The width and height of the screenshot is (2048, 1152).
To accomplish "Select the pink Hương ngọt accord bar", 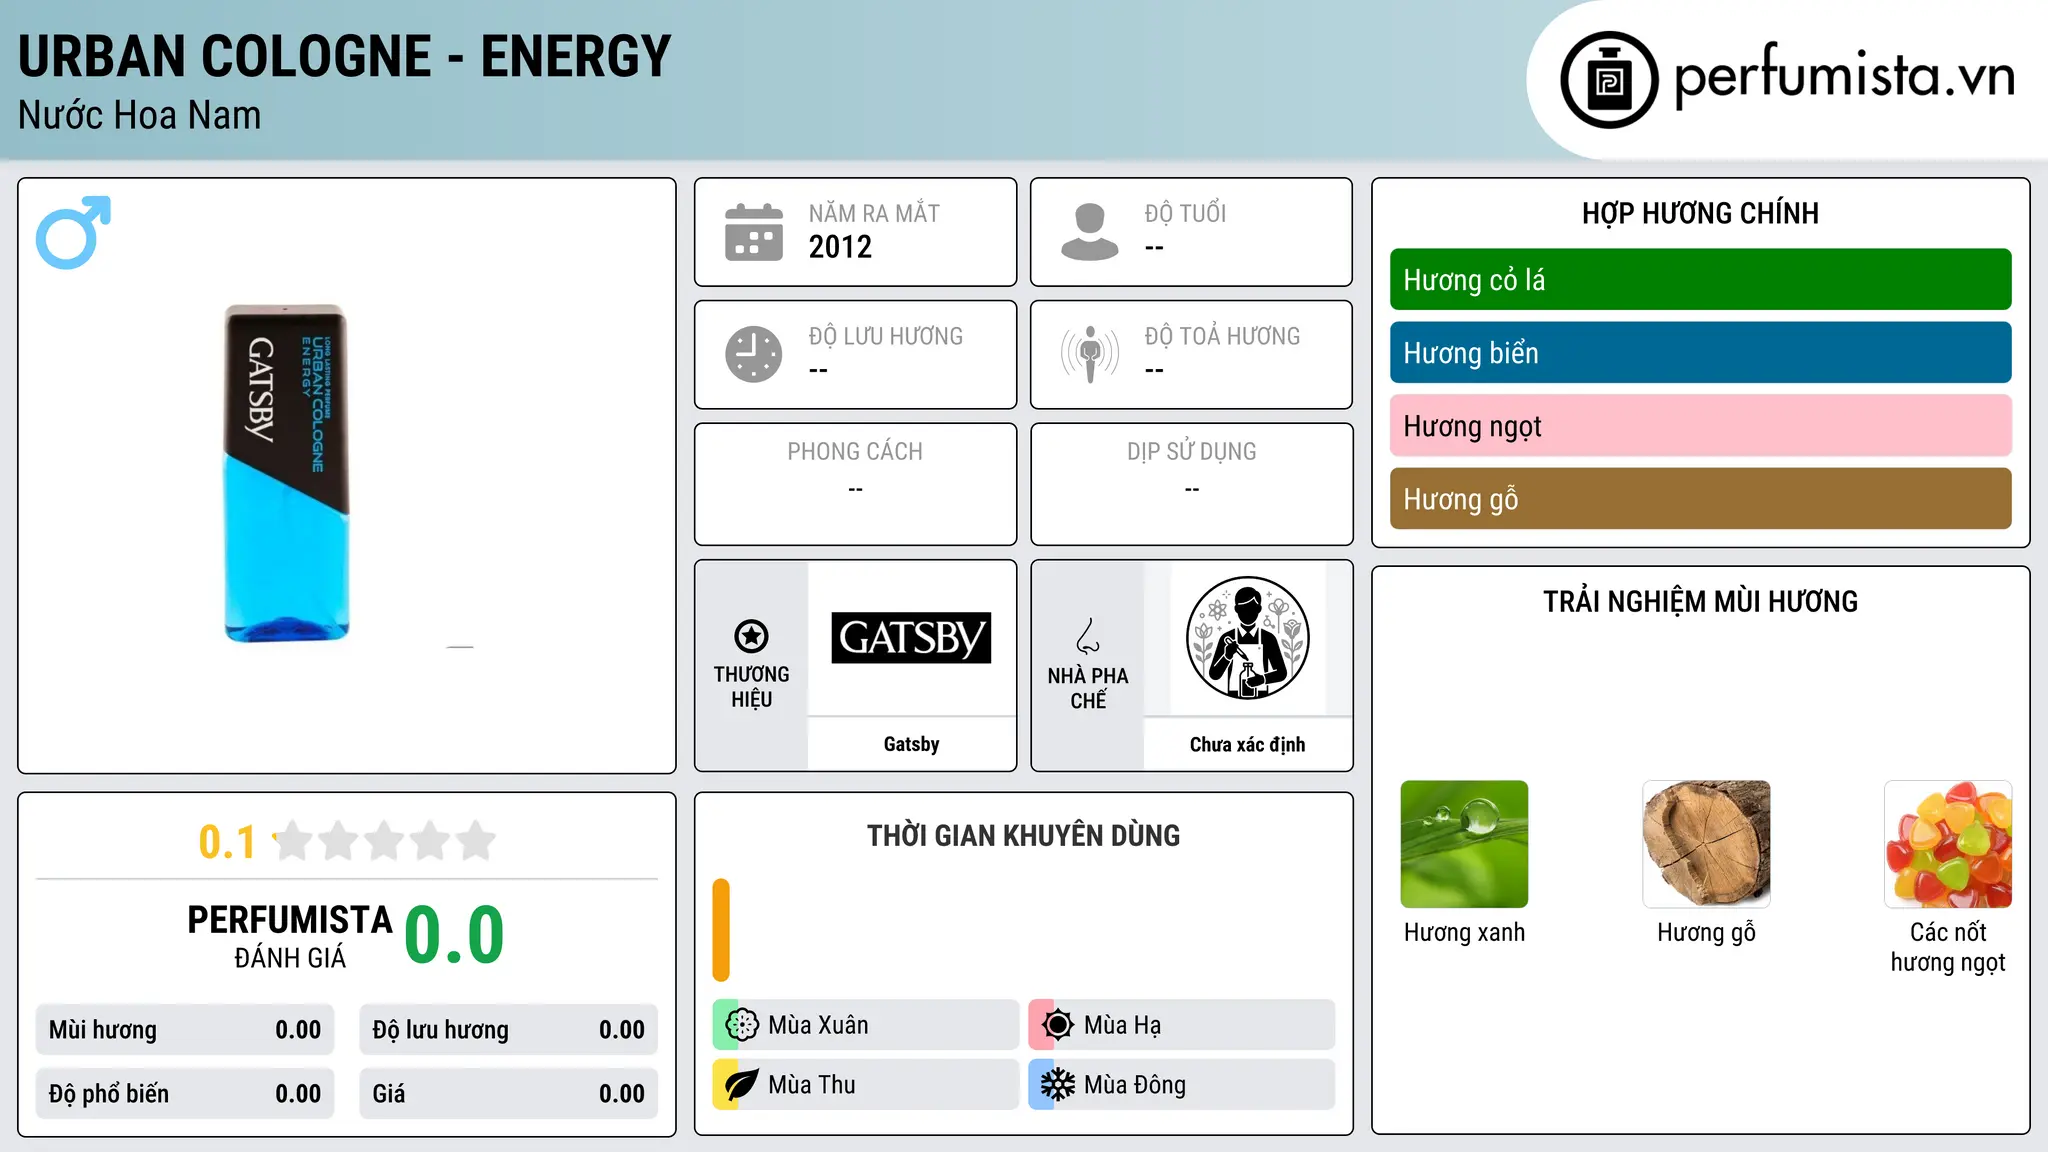I will point(1700,426).
